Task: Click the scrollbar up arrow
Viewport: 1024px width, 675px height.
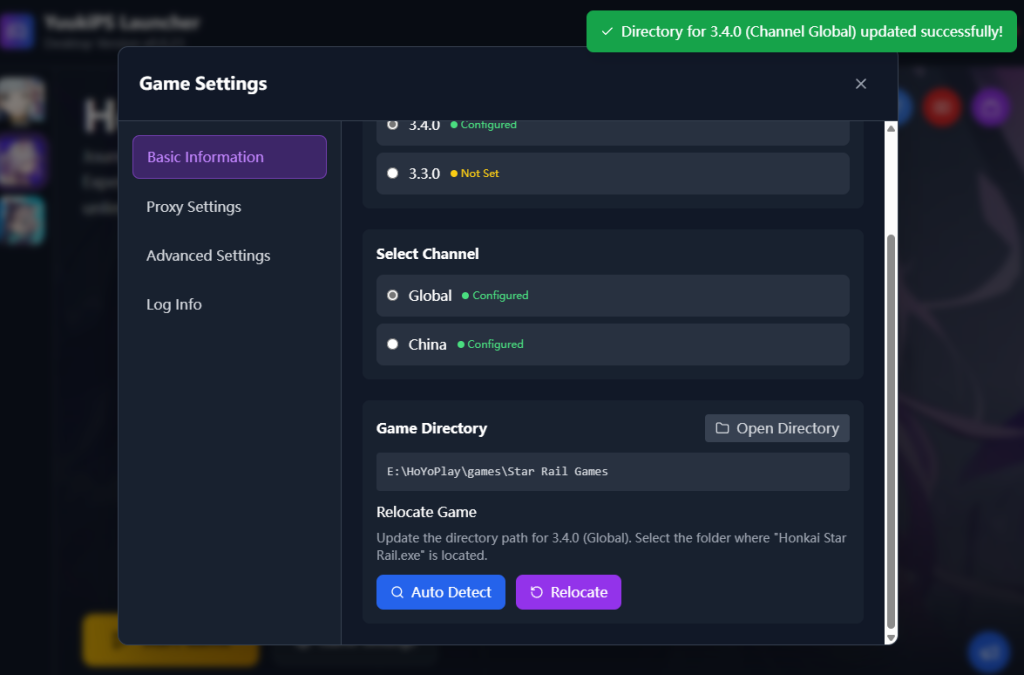Action: click(890, 128)
